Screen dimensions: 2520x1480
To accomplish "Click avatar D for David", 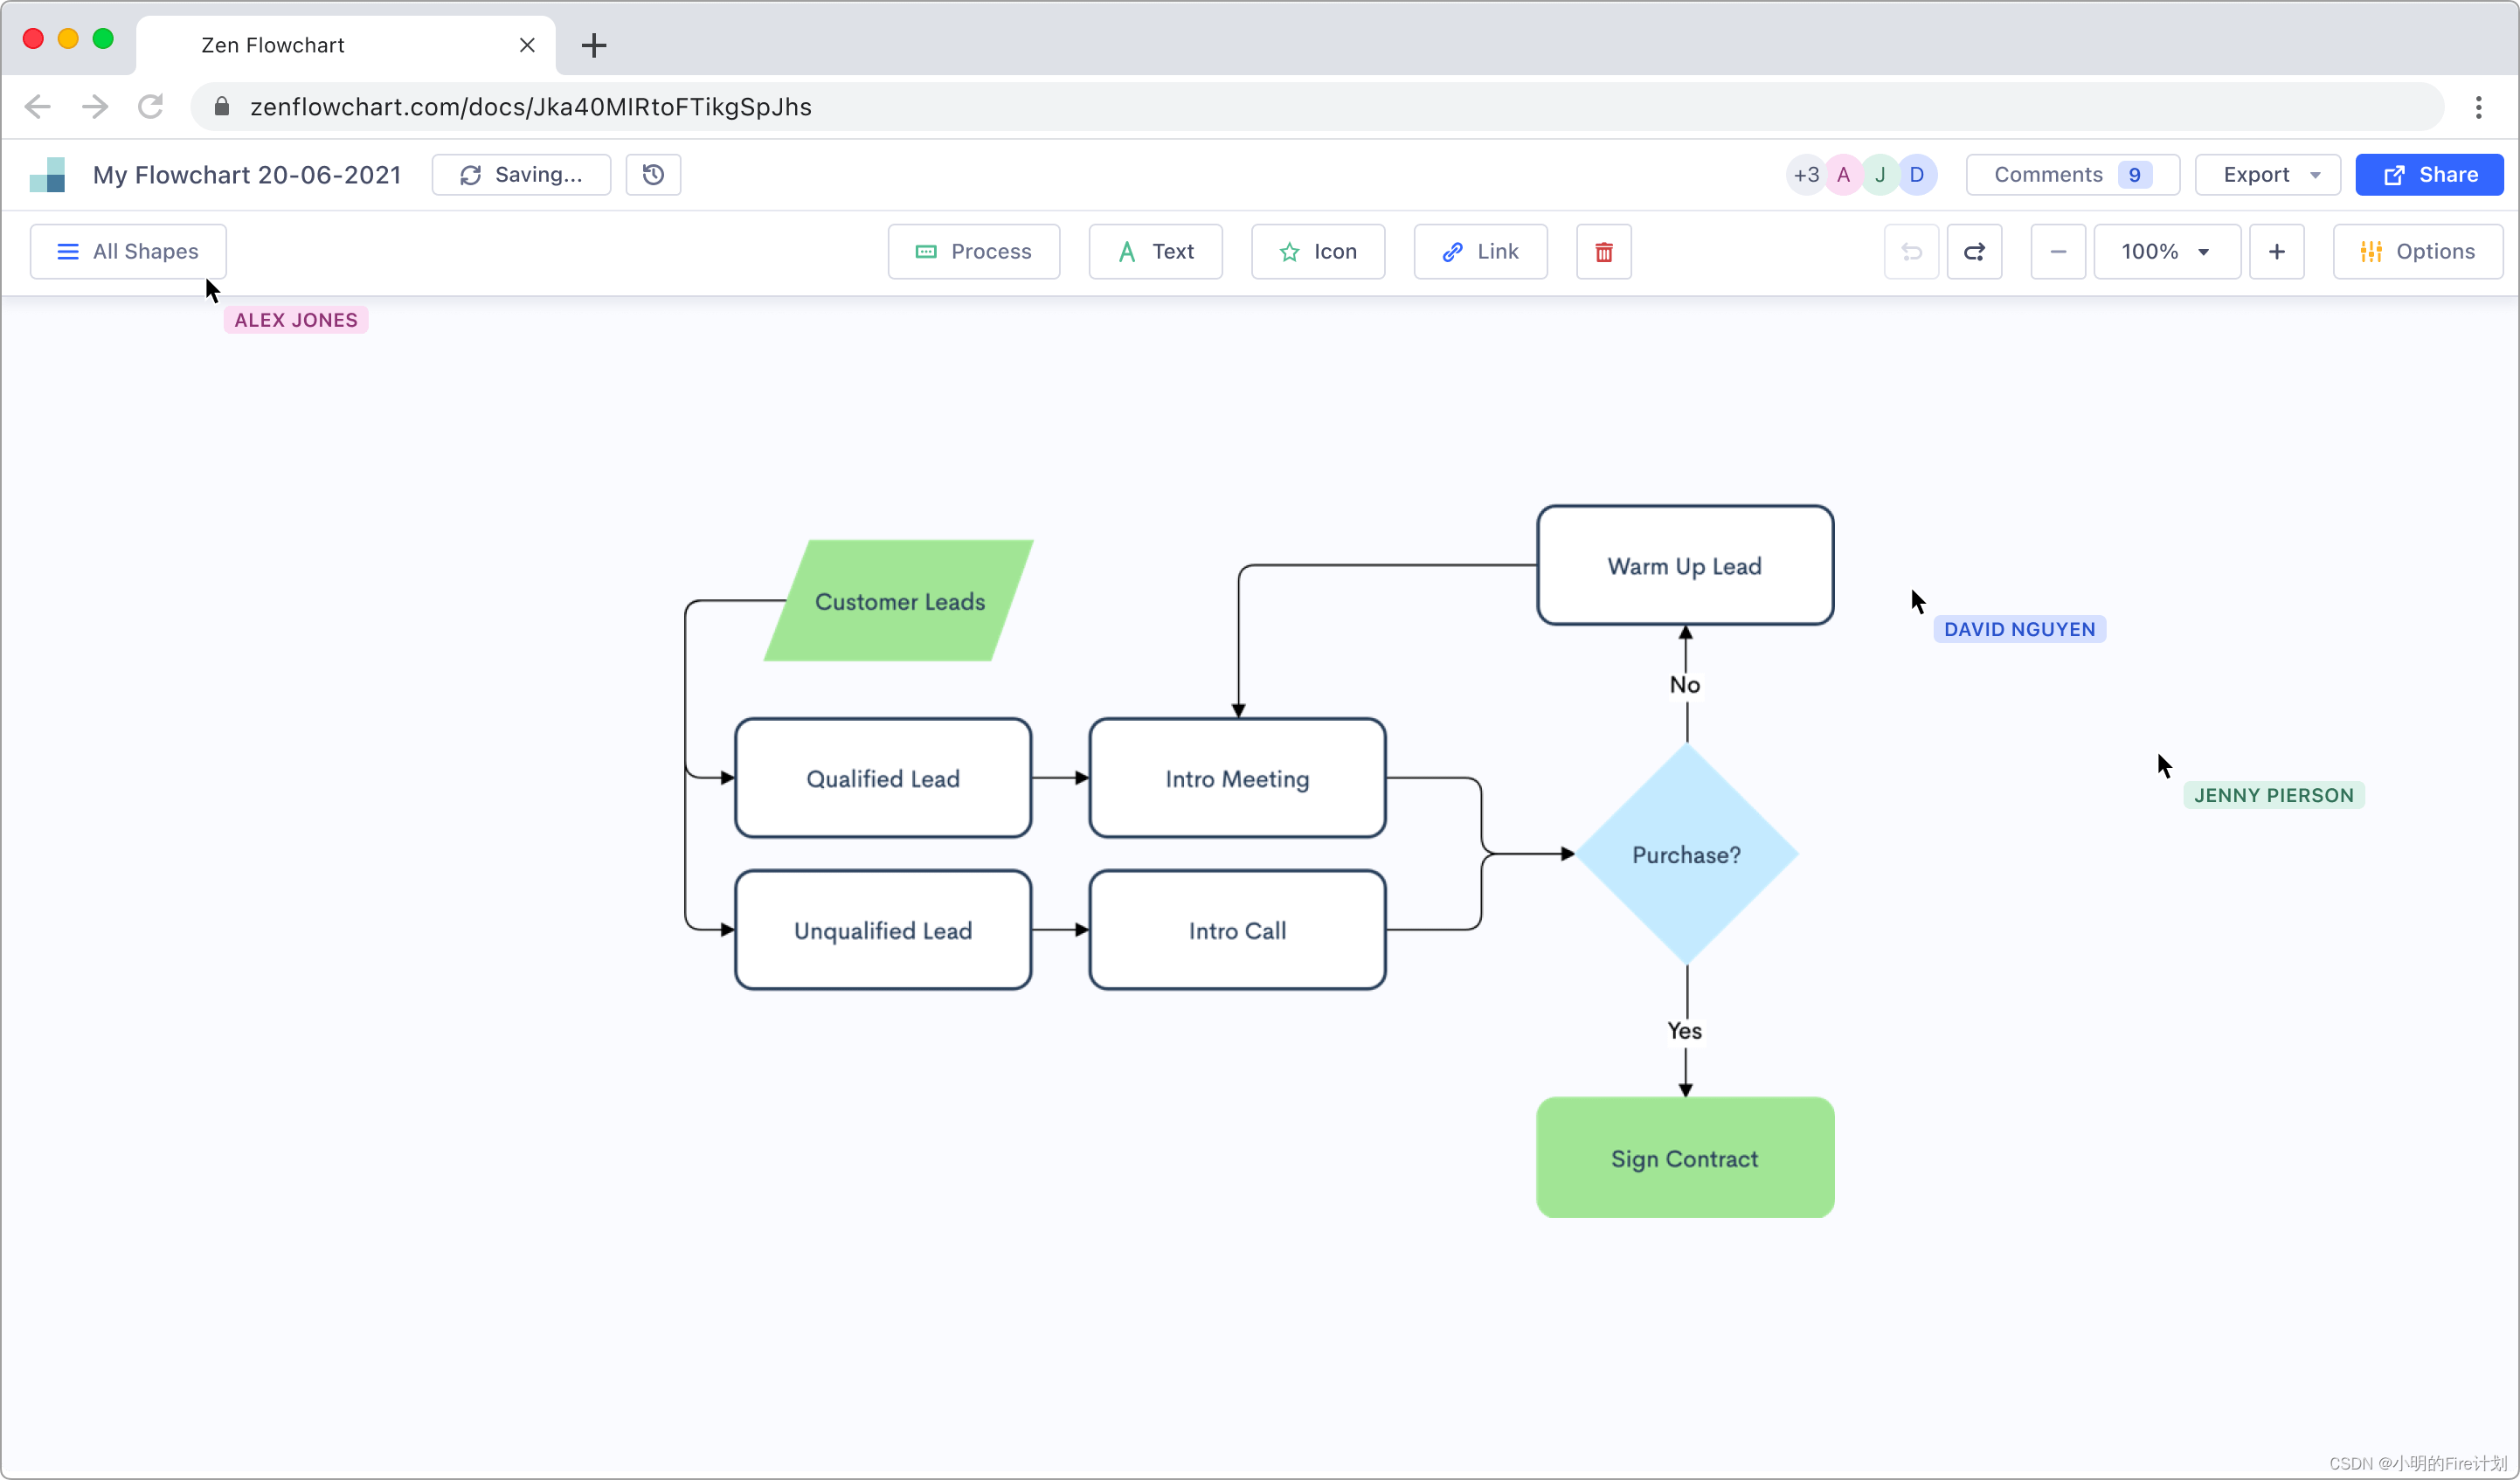I will tap(1916, 175).
